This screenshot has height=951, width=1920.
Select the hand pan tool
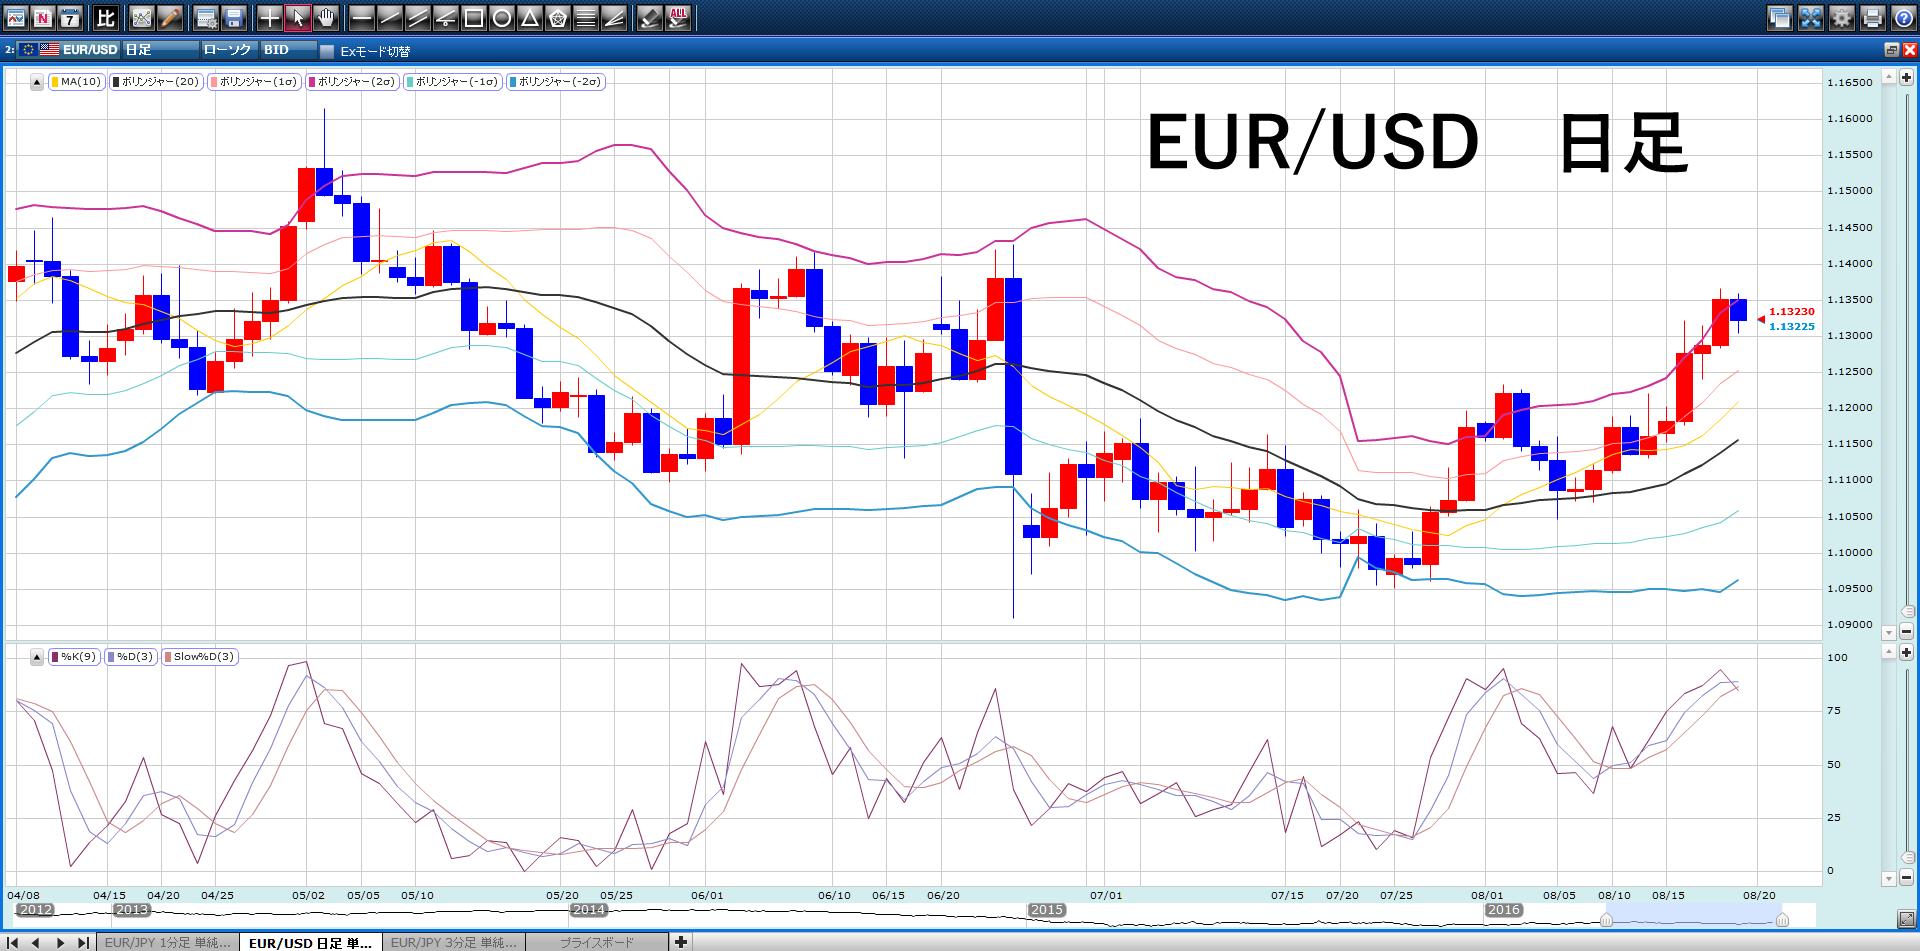point(326,17)
